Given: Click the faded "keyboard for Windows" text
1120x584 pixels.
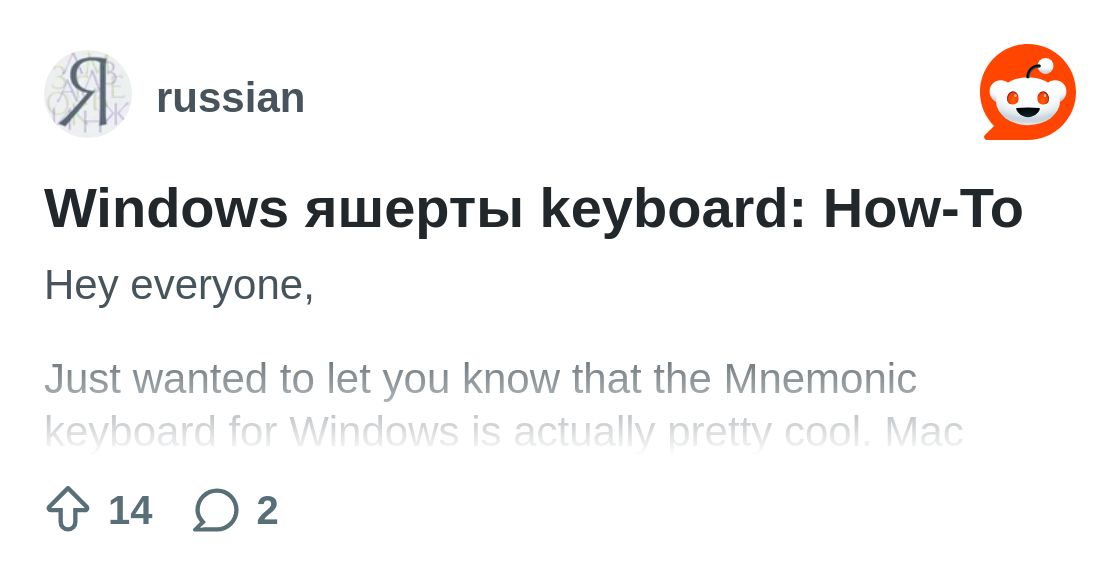Looking at the screenshot, I should pyautogui.click(x=250, y=432).
